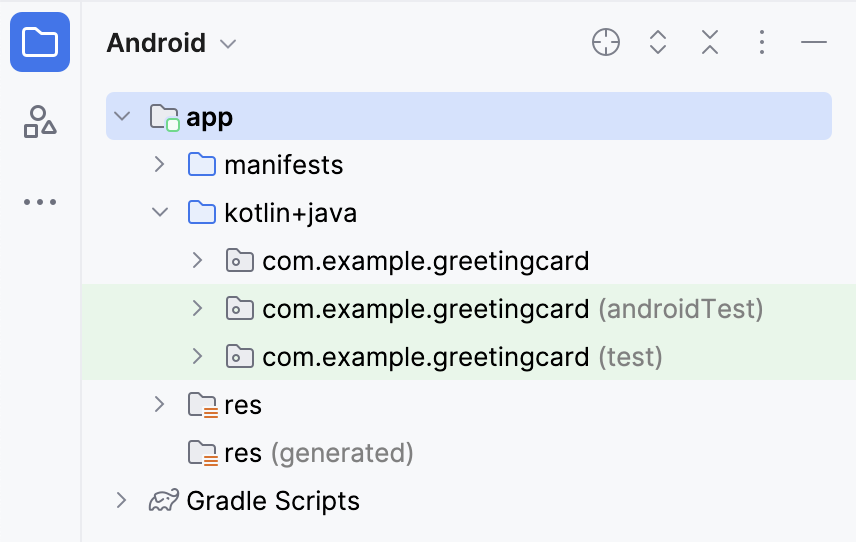Hide the project panel with minimize icon
The image size is (856, 542).
pos(814,42)
